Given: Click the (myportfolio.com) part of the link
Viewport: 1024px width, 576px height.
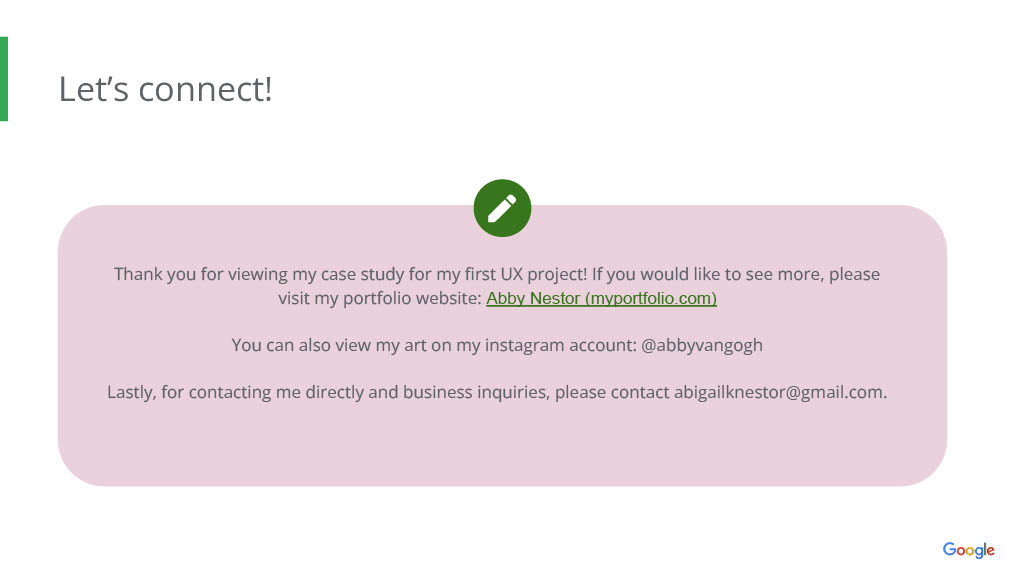Looking at the screenshot, I should click(650, 298).
